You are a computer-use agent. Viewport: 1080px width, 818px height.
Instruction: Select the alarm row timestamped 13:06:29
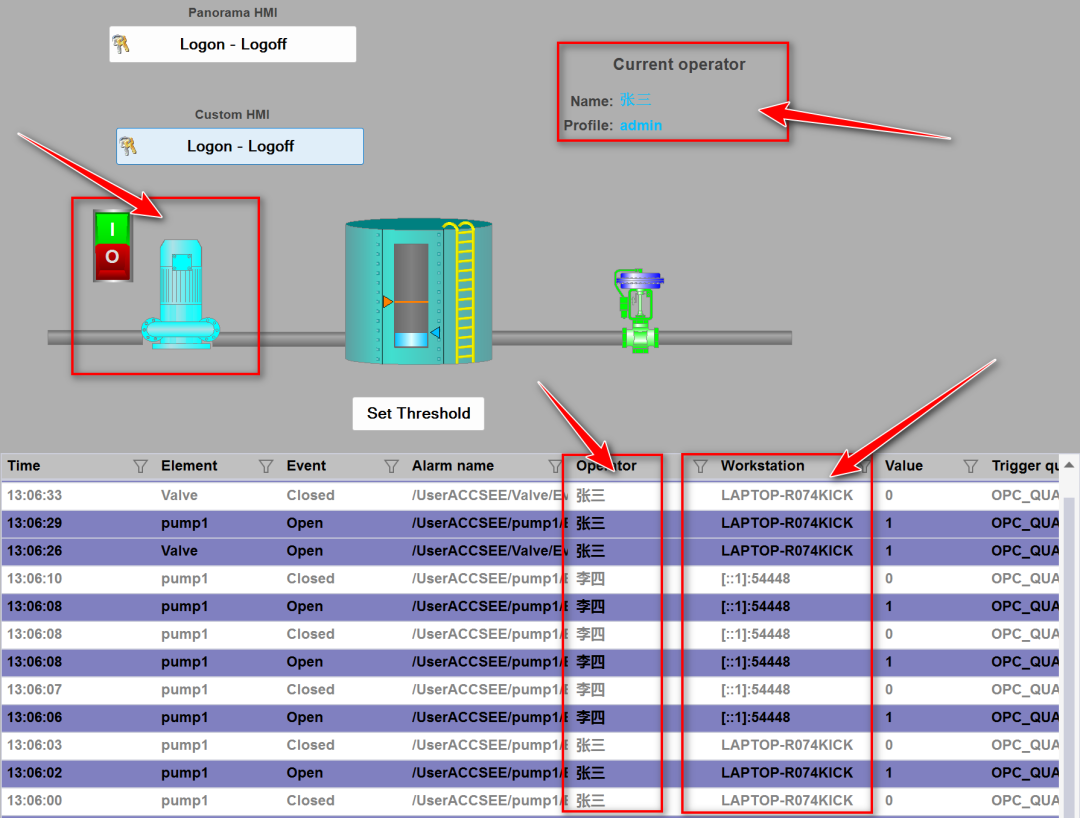point(300,523)
